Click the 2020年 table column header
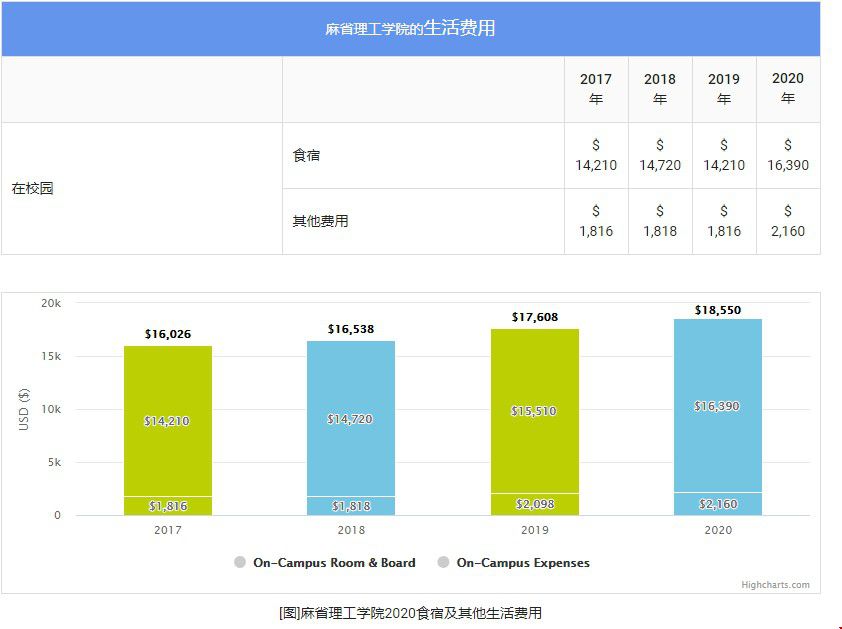842x629 pixels. pyautogui.click(x=788, y=89)
